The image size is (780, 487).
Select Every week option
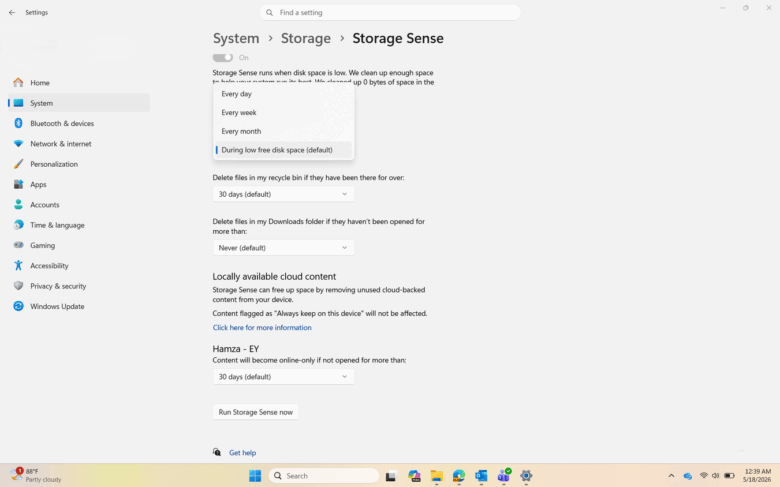click(x=284, y=112)
